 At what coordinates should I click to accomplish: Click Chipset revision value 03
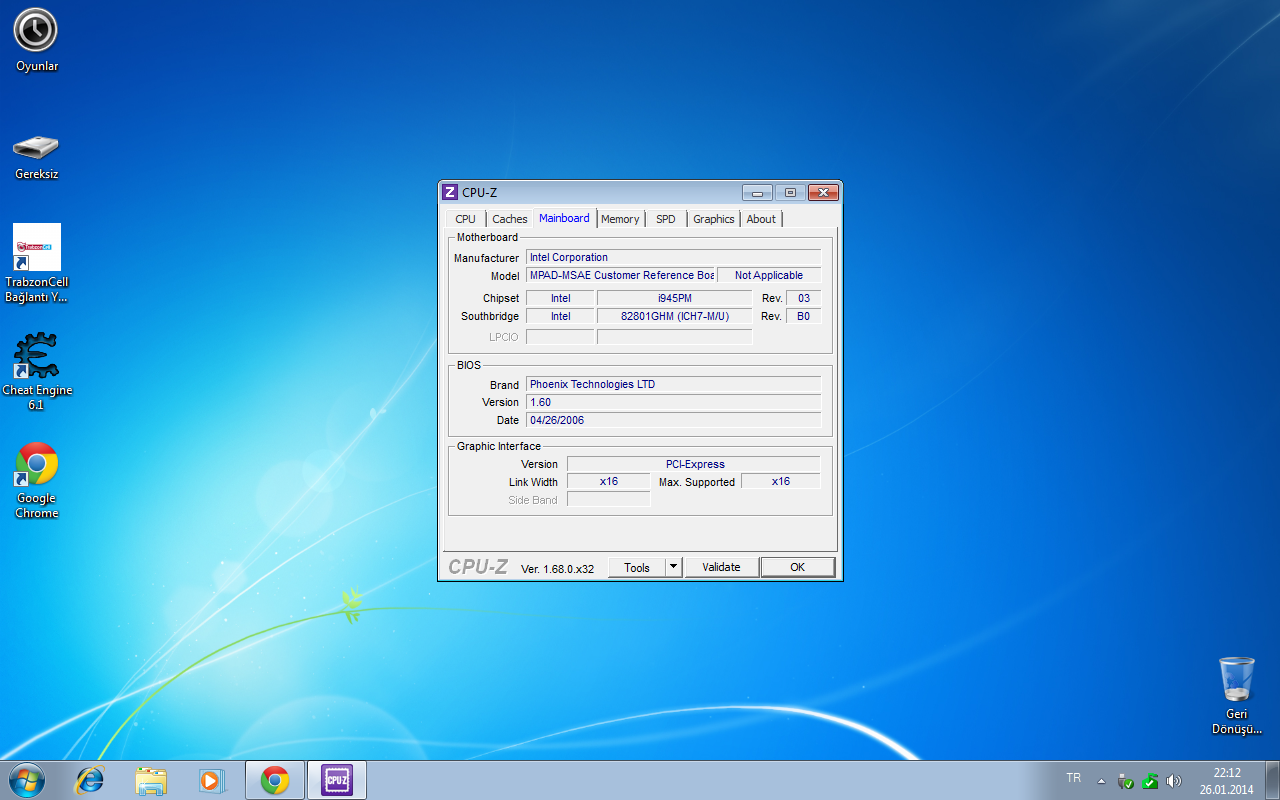click(803, 298)
